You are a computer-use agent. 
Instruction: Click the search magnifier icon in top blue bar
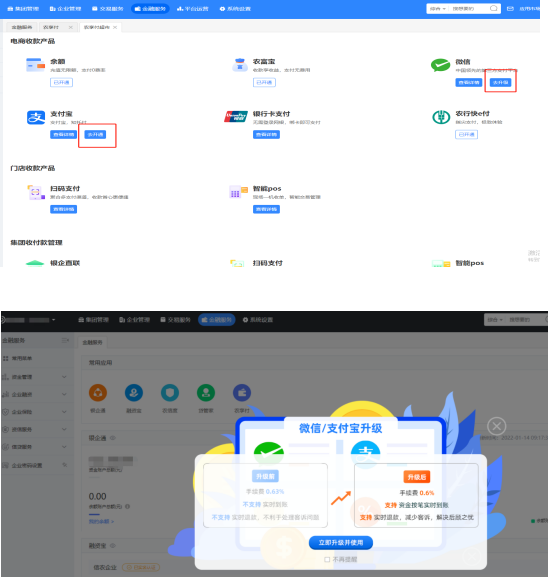coord(494,8)
